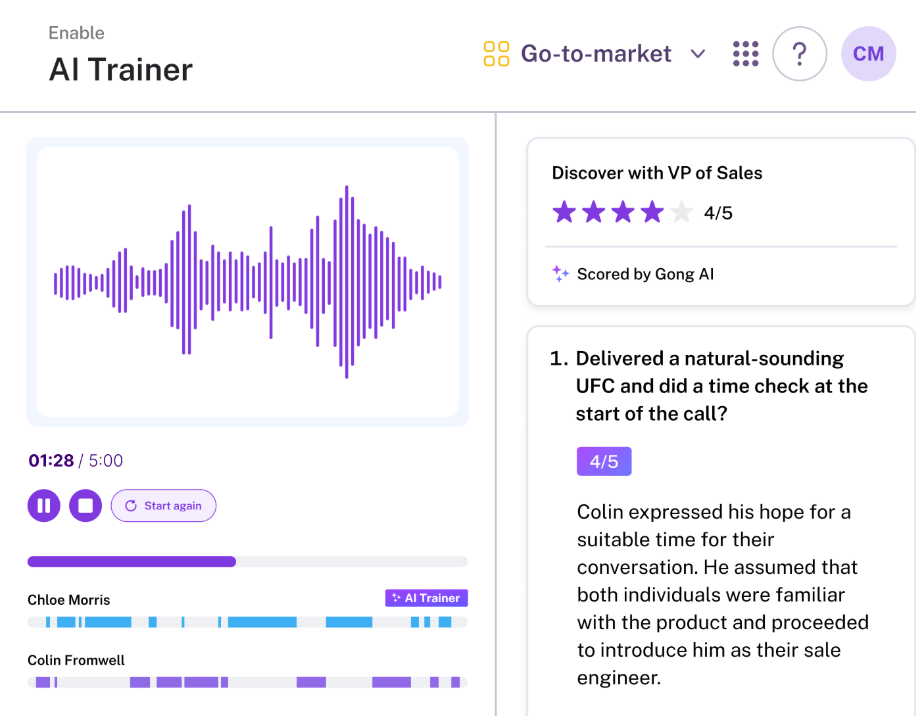Select the Enable breadcrumb label
Image resolution: width=916 pixels, height=716 pixels.
pyautogui.click(x=76, y=32)
